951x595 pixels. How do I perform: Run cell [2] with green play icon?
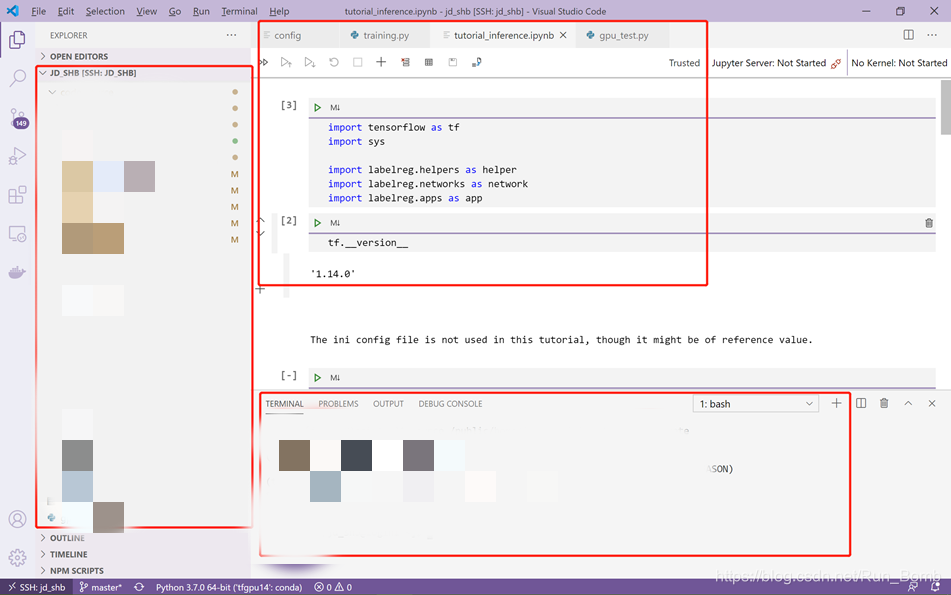click(x=317, y=223)
